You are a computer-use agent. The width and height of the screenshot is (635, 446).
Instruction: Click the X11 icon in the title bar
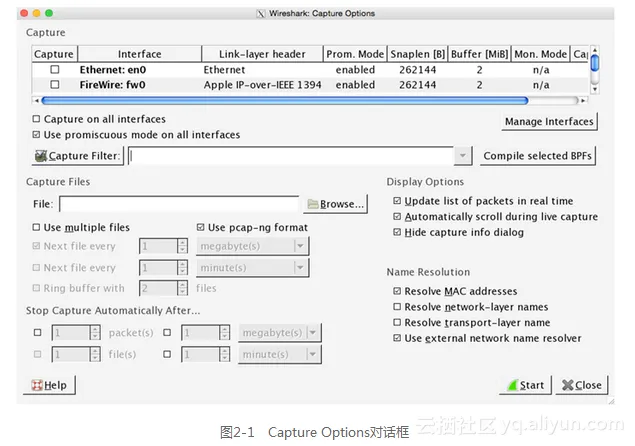click(x=261, y=13)
